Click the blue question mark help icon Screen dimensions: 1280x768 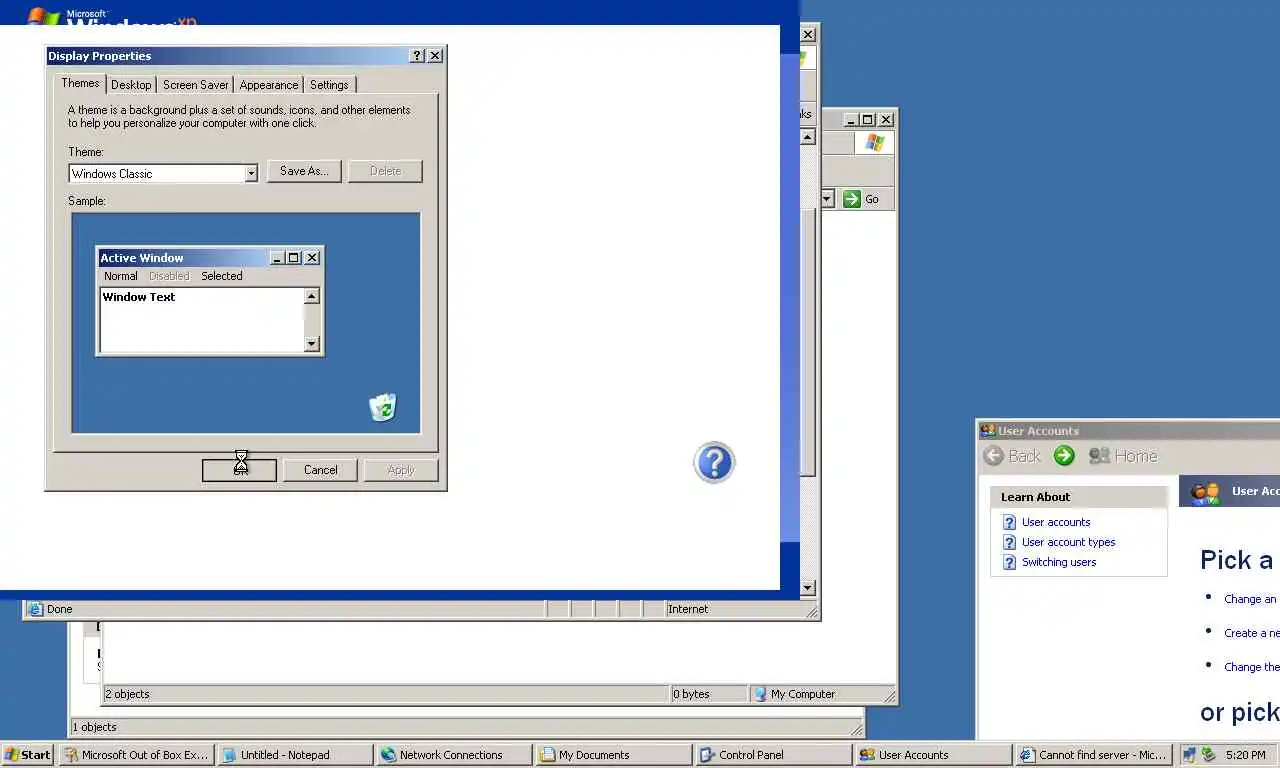tap(714, 462)
